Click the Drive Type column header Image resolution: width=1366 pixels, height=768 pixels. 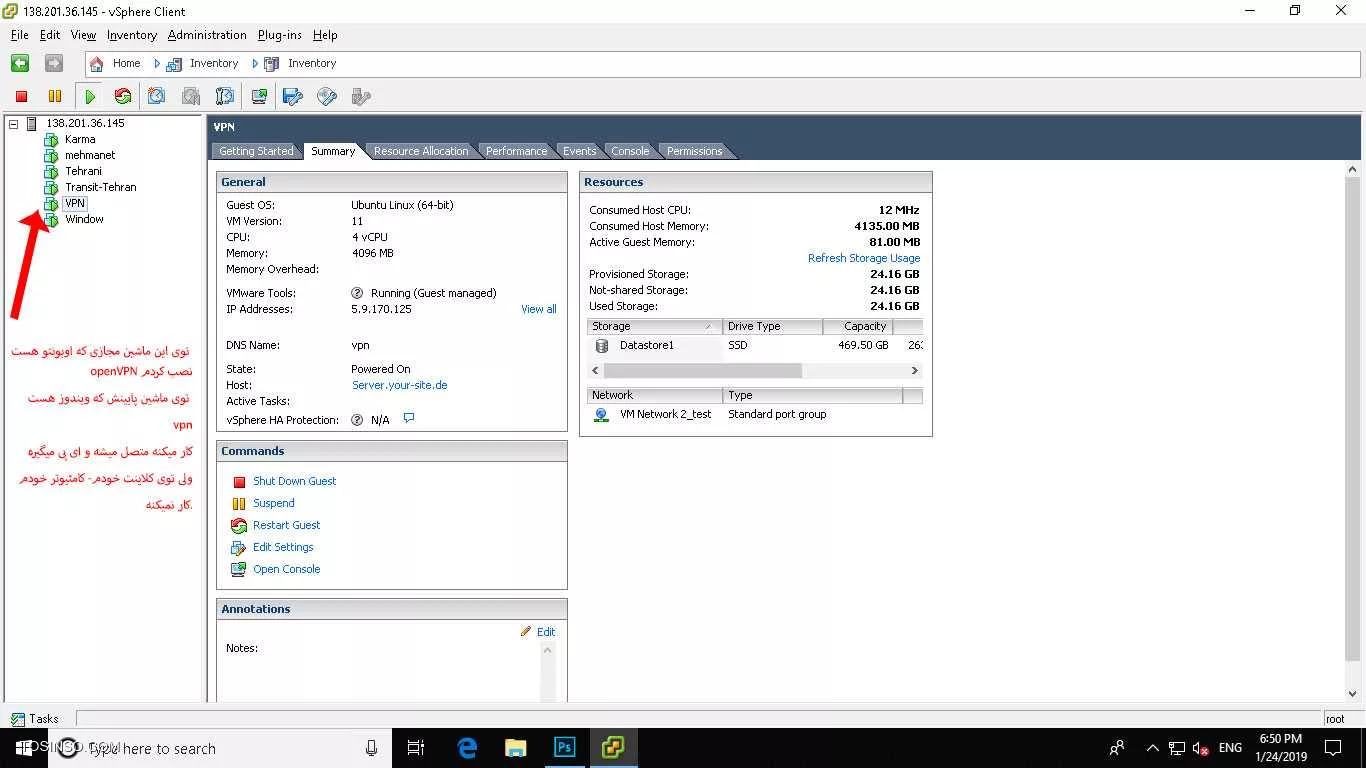773,327
